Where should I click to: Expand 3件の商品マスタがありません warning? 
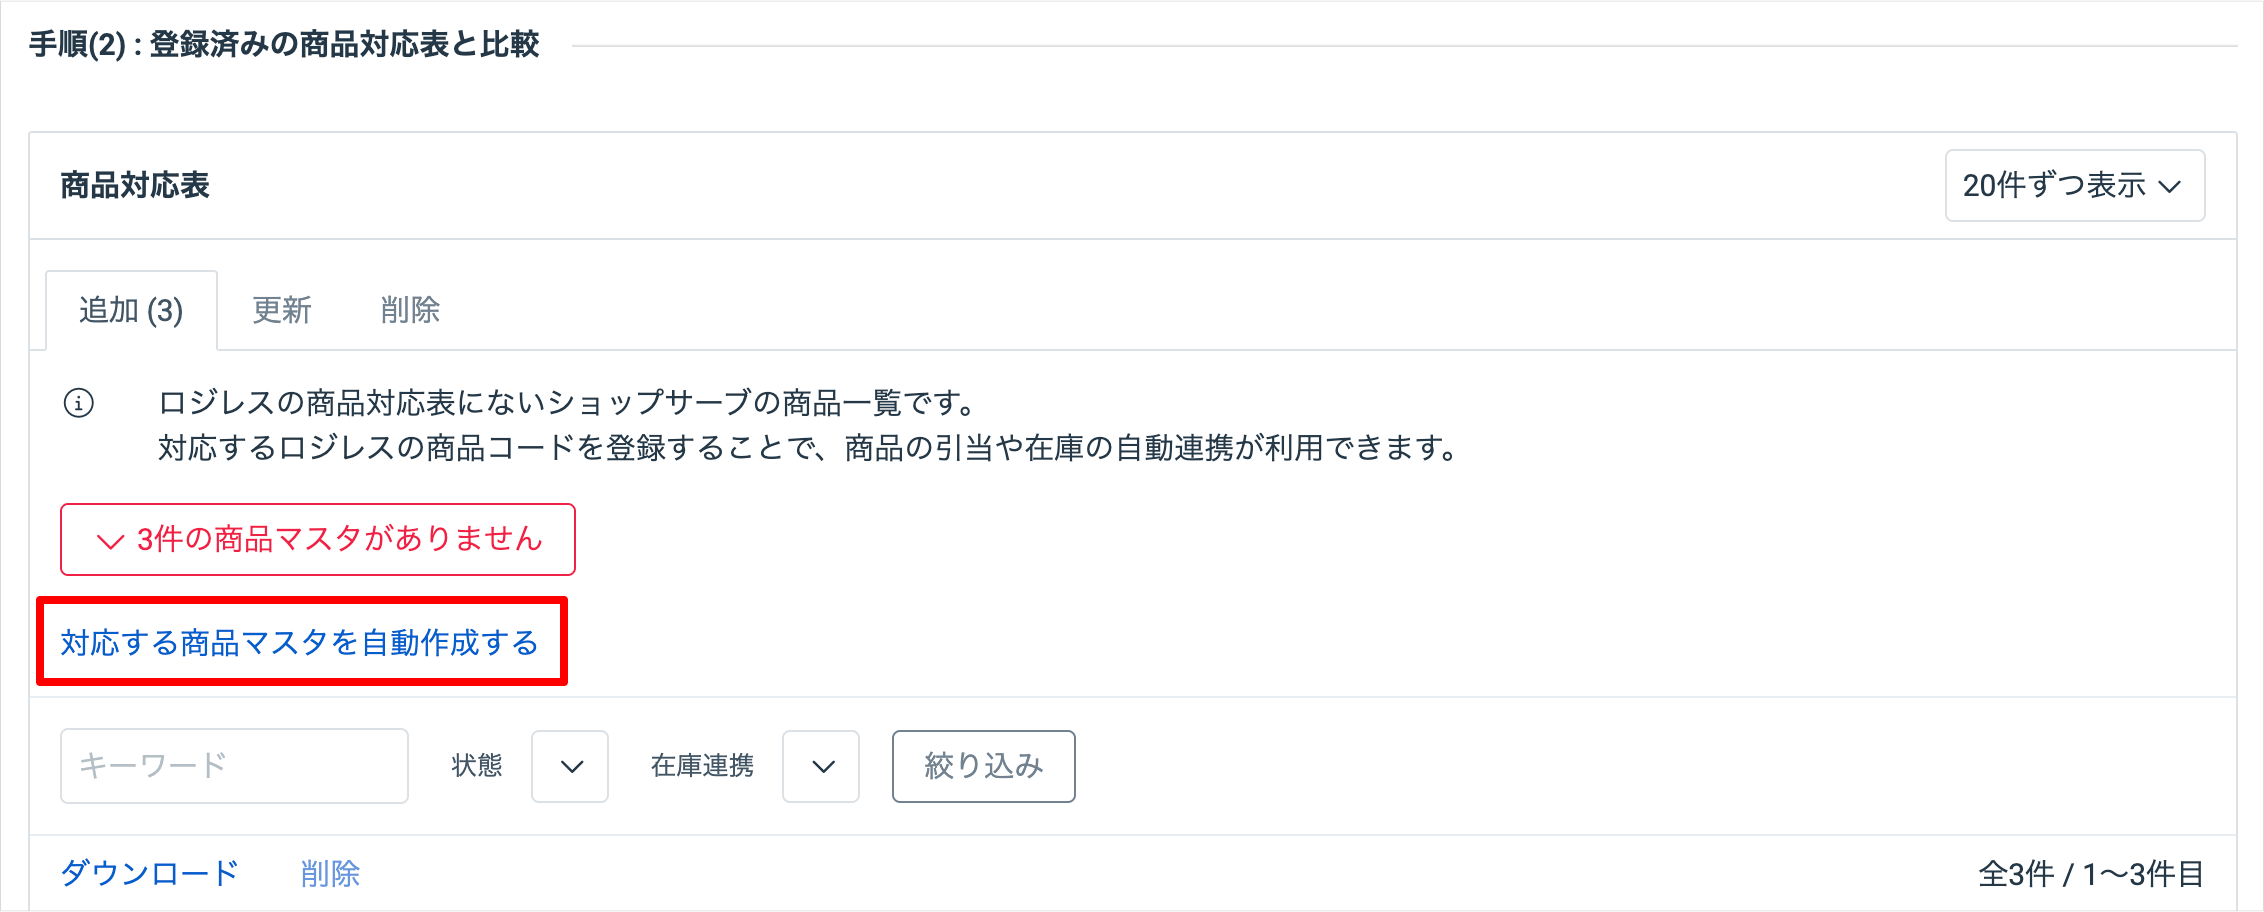pyautogui.click(x=318, y=539)
